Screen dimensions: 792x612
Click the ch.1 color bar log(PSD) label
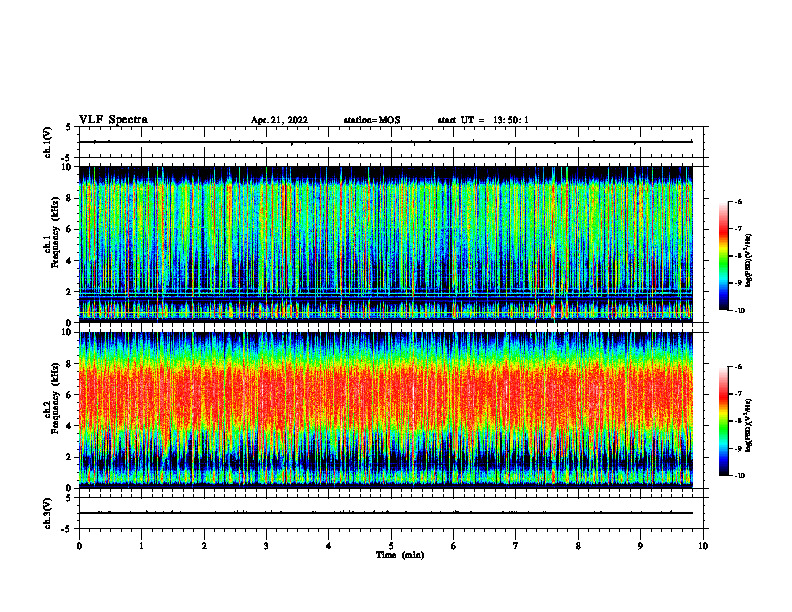(749, 260)
